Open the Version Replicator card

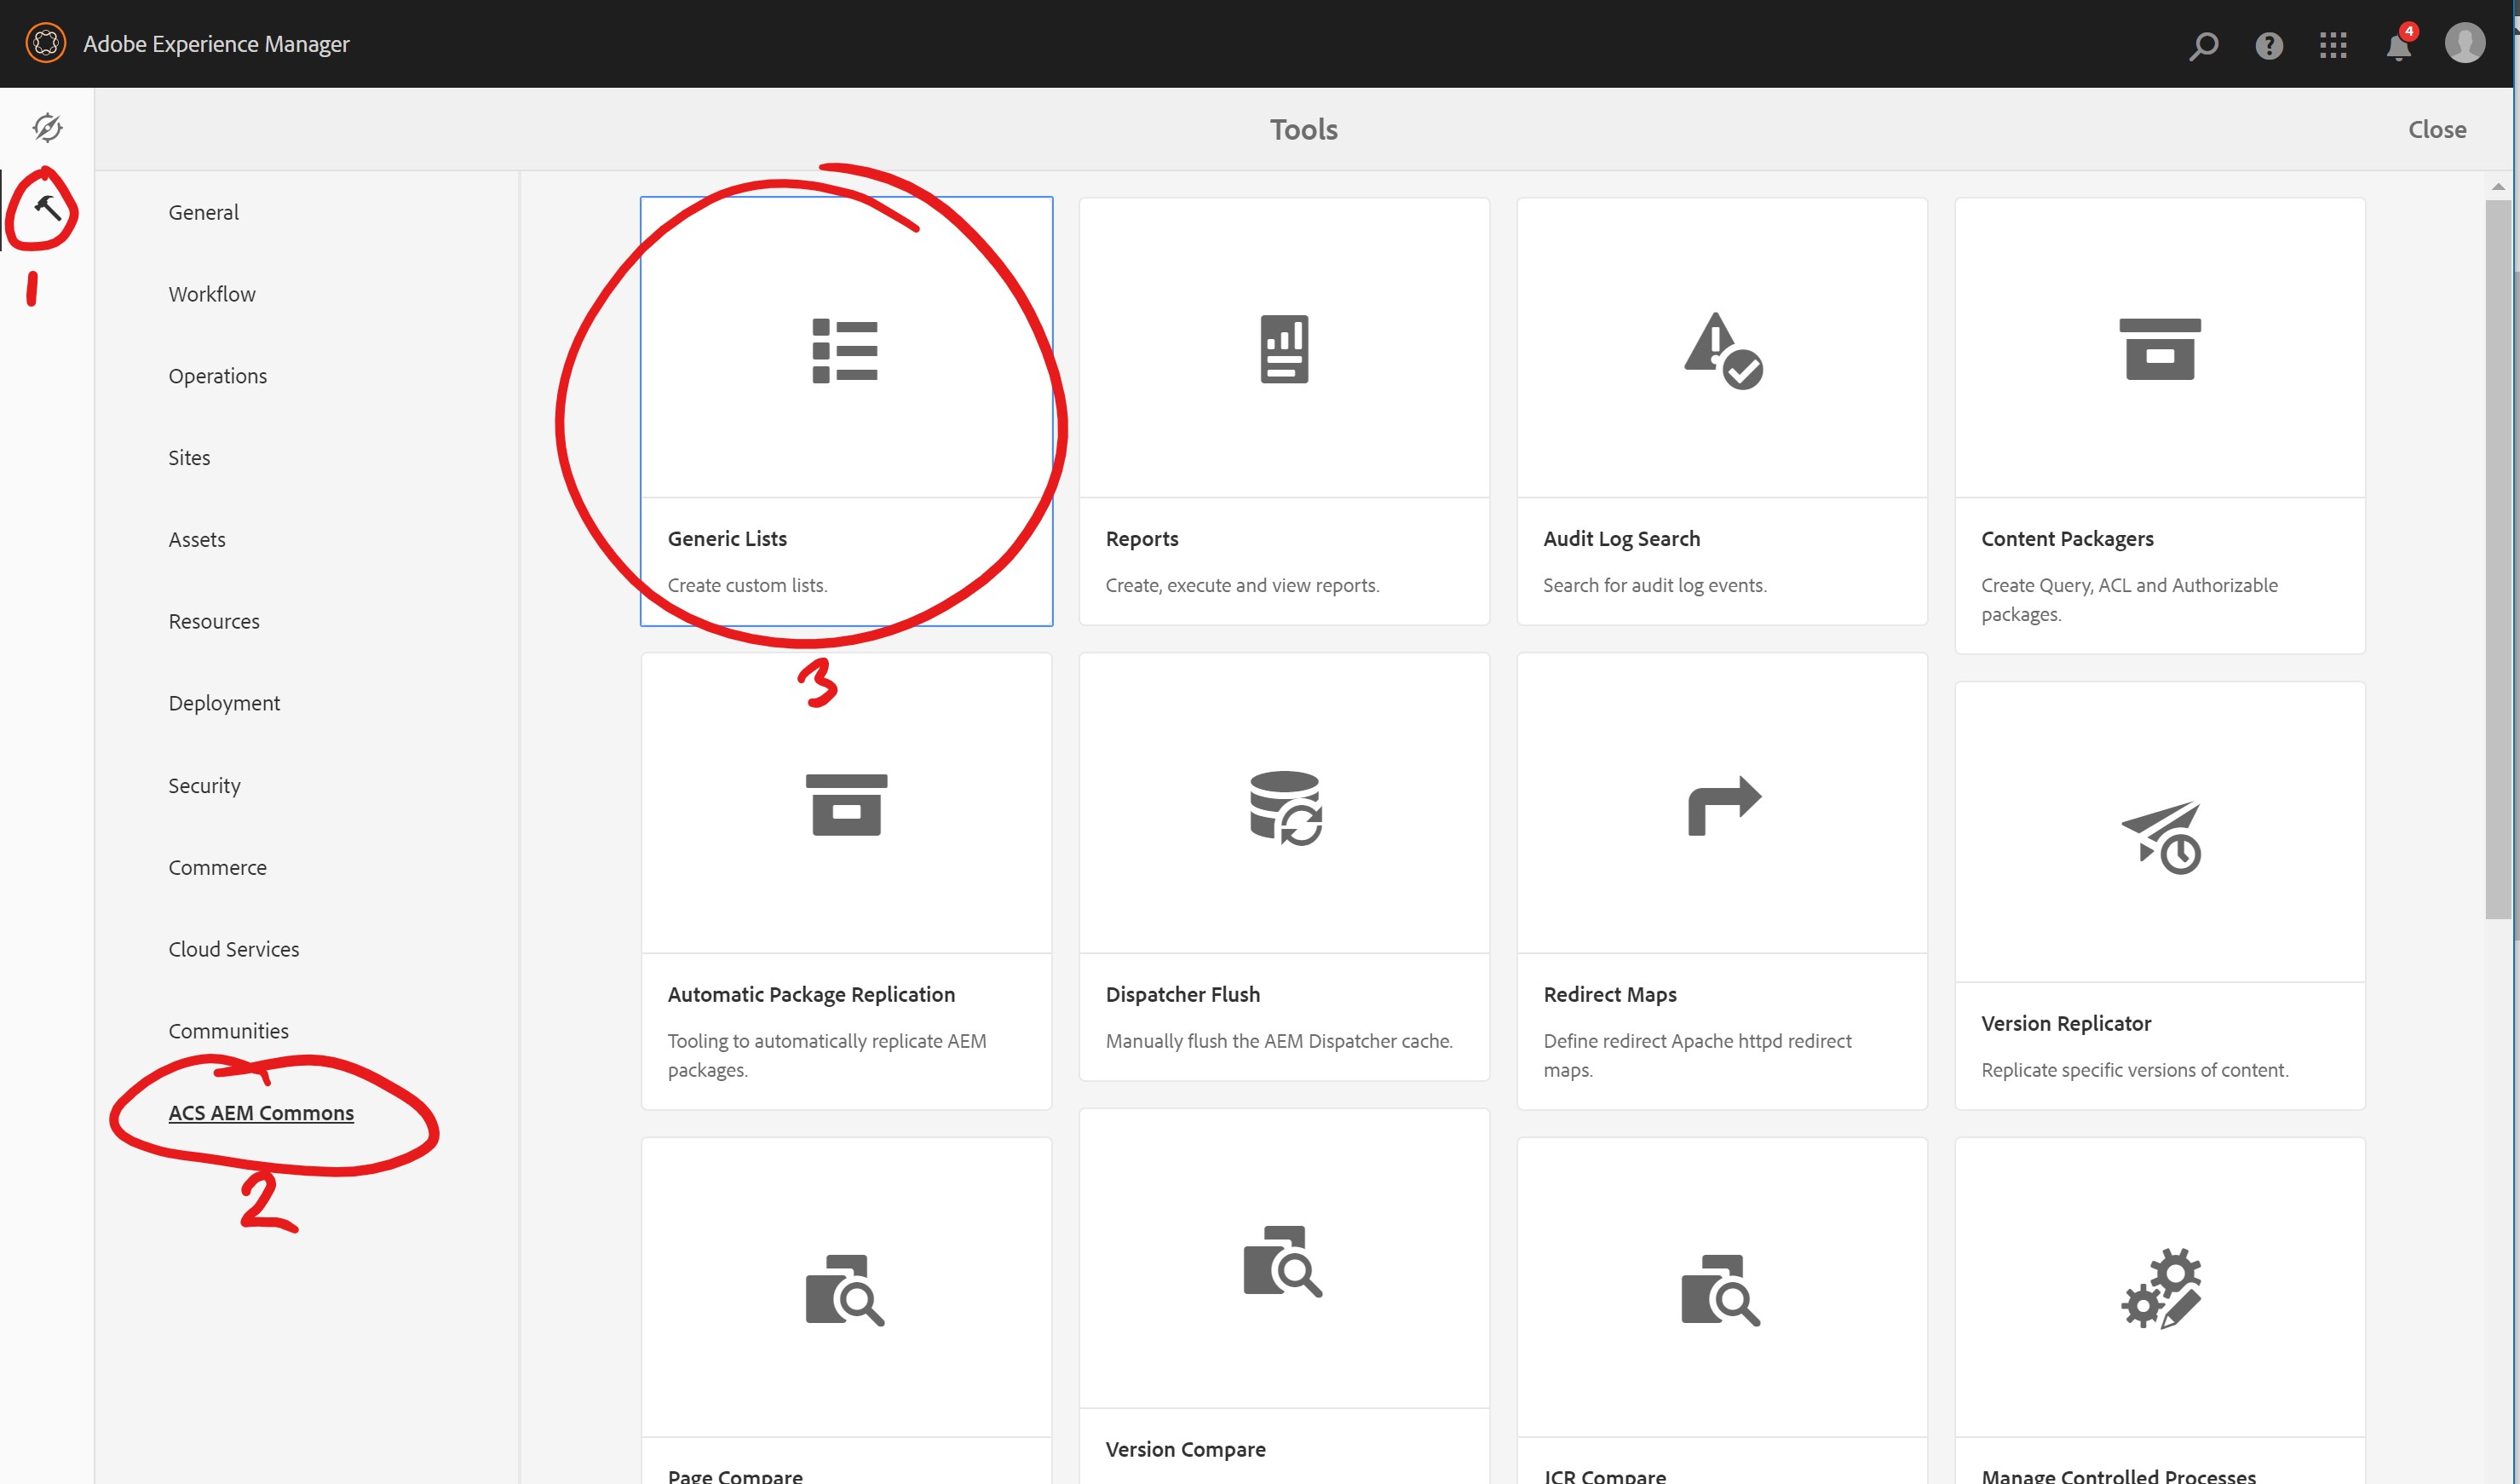(x=2160, y=895)
